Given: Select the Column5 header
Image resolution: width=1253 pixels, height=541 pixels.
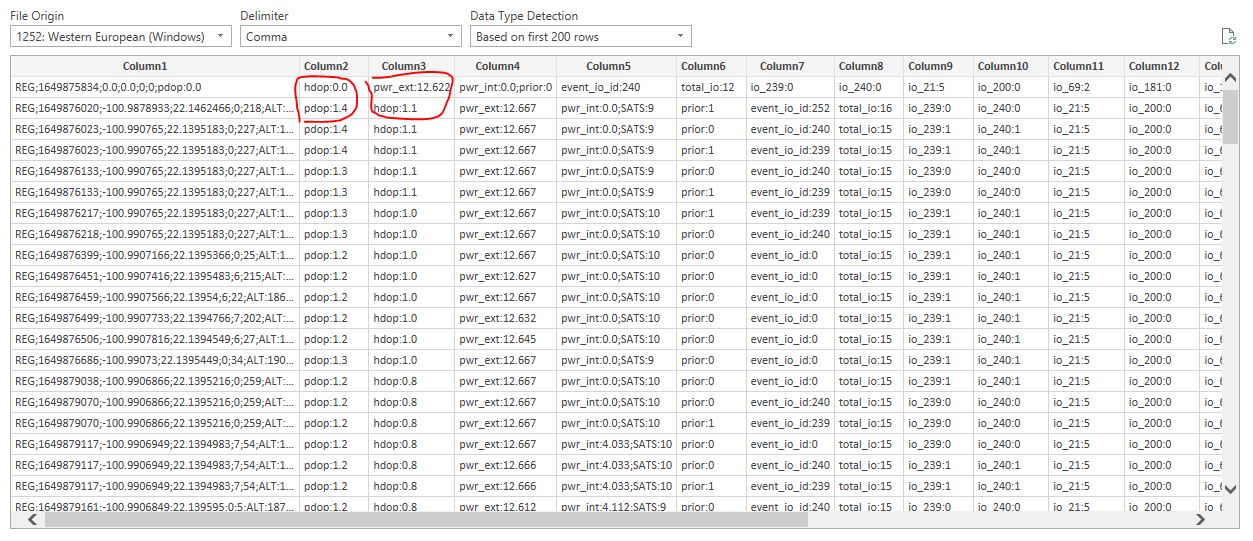Looking at the screenshot, I should tap(608, 66).
